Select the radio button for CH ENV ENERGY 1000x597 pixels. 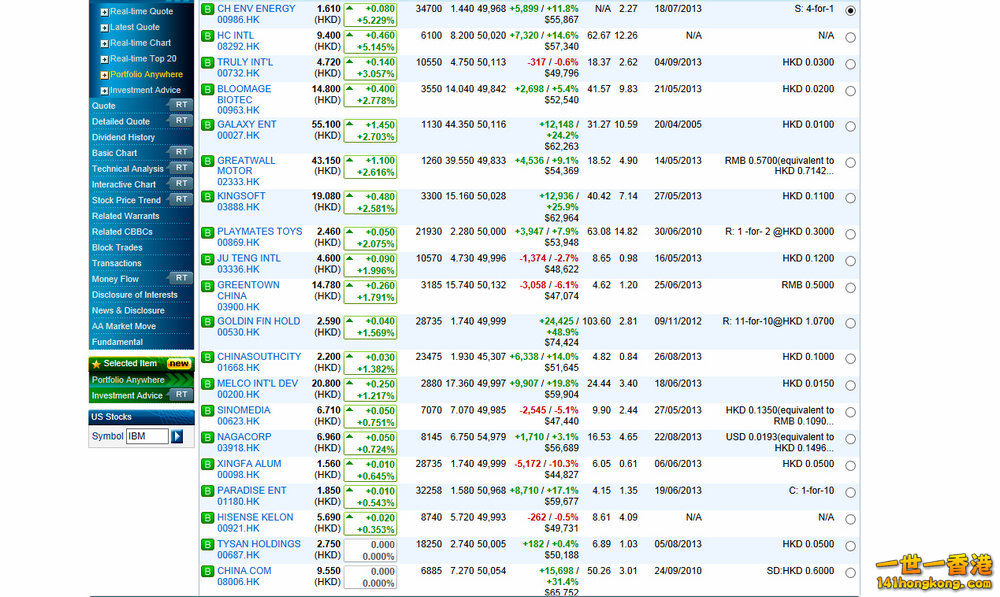[850, 11]
